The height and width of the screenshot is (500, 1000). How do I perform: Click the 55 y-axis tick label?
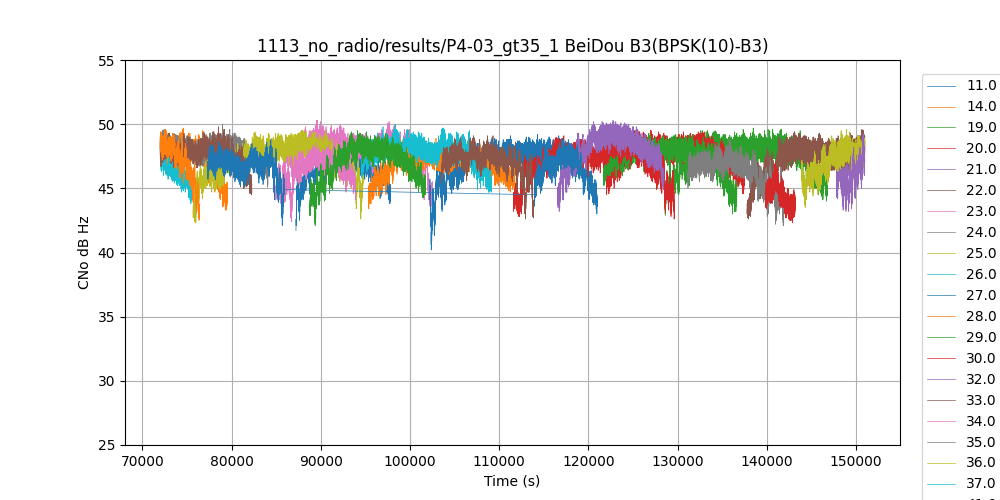point(106,61)
